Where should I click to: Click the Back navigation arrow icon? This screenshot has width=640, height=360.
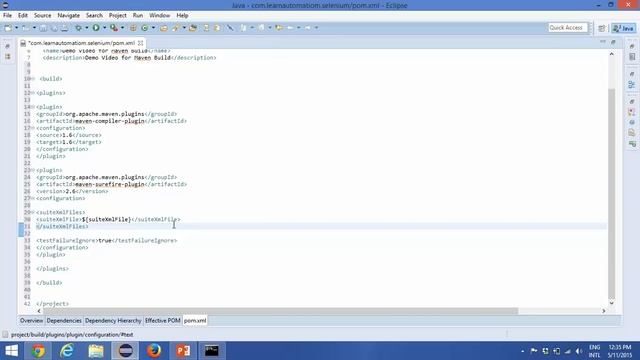click(x=290, y=28)
